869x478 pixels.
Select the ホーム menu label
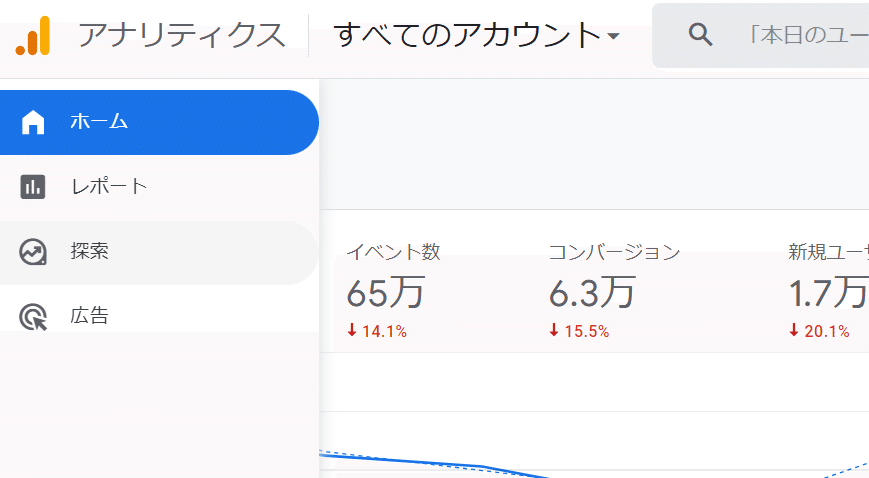tap(99, 122)
